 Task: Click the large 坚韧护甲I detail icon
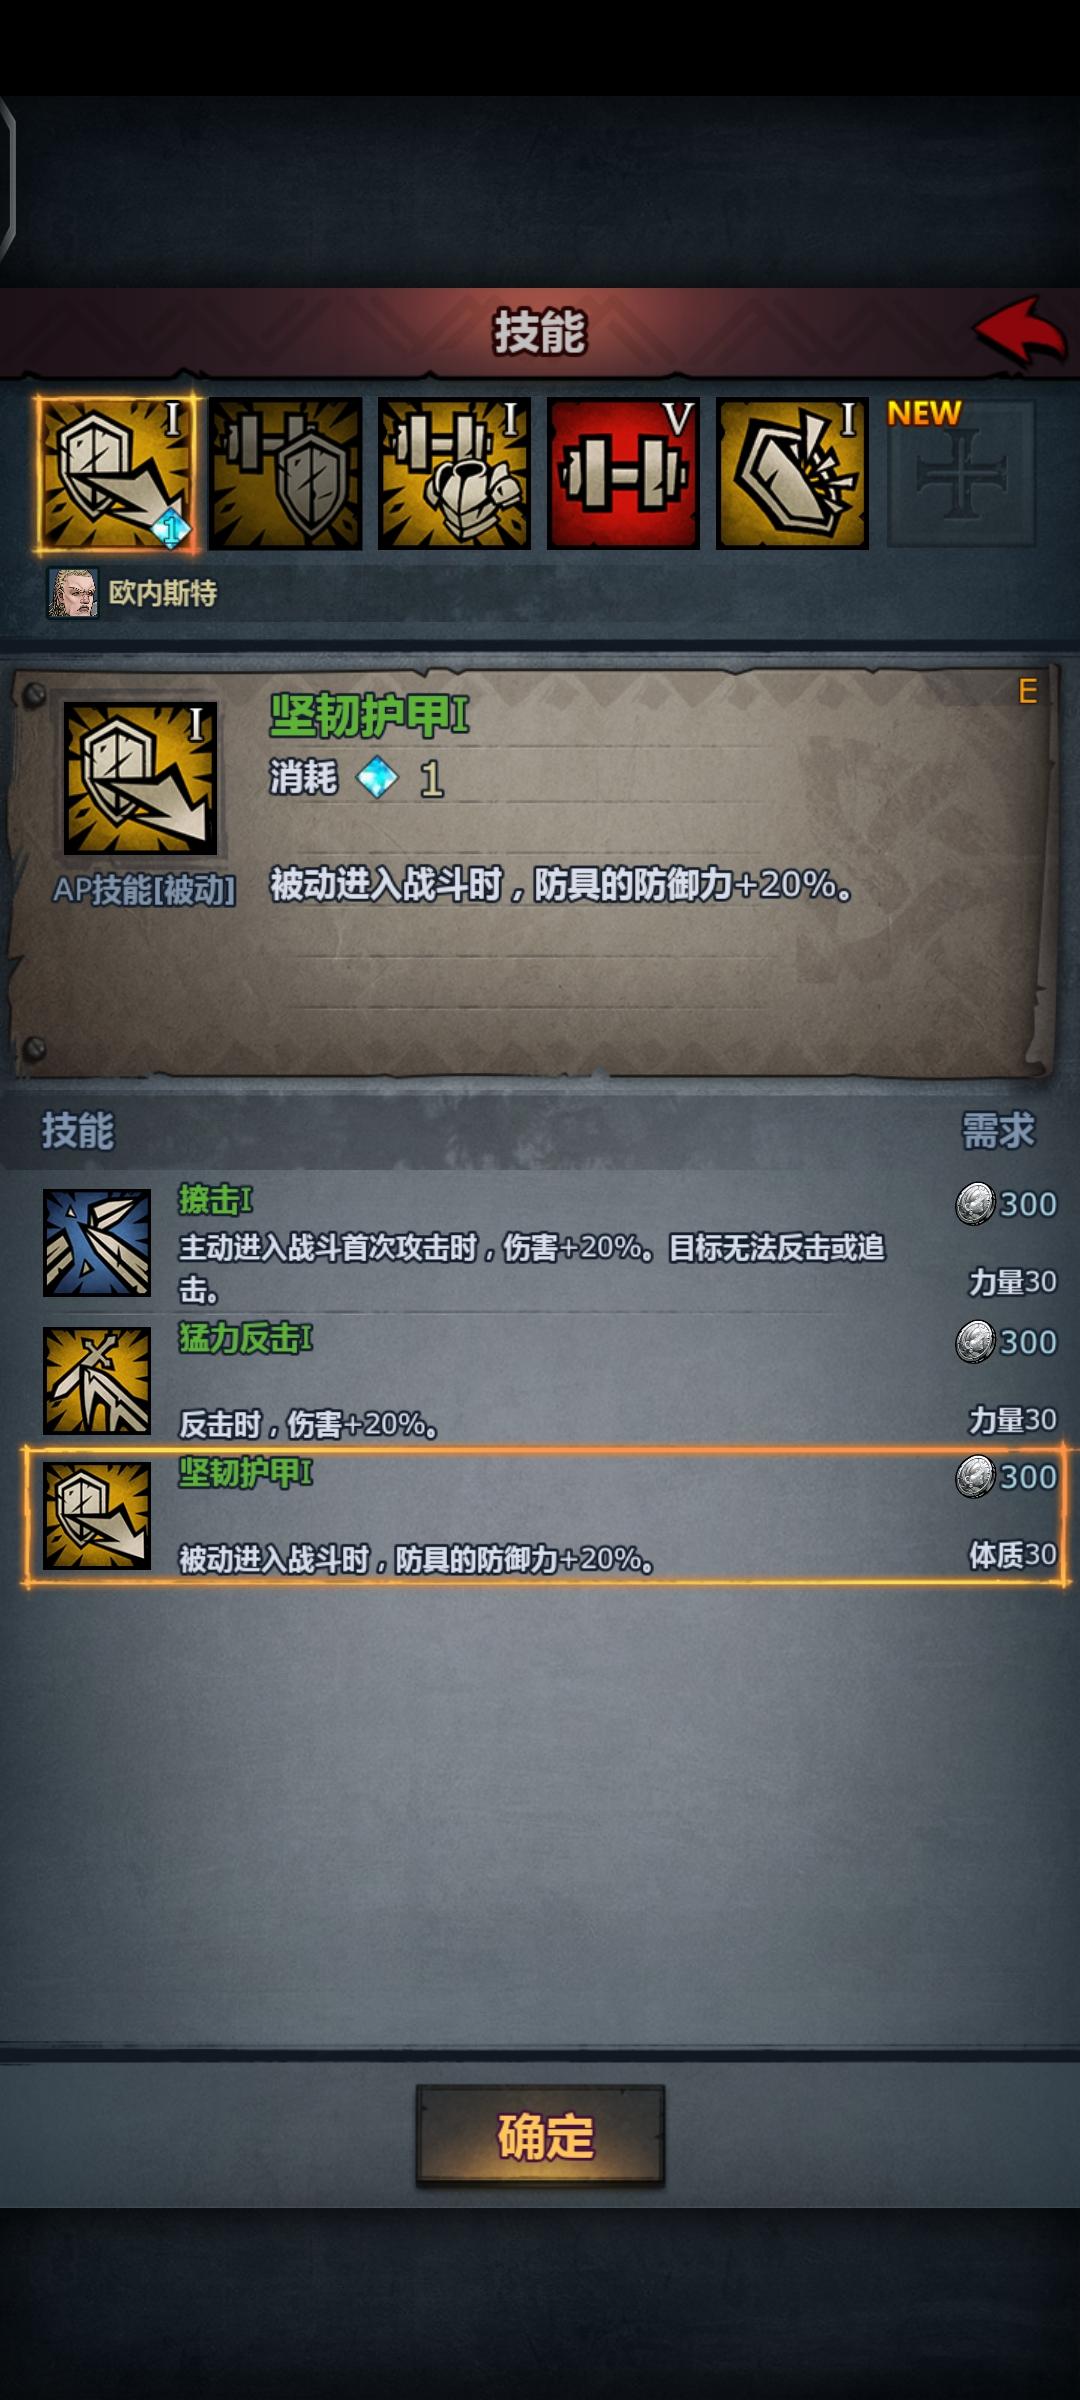(140, 778)
